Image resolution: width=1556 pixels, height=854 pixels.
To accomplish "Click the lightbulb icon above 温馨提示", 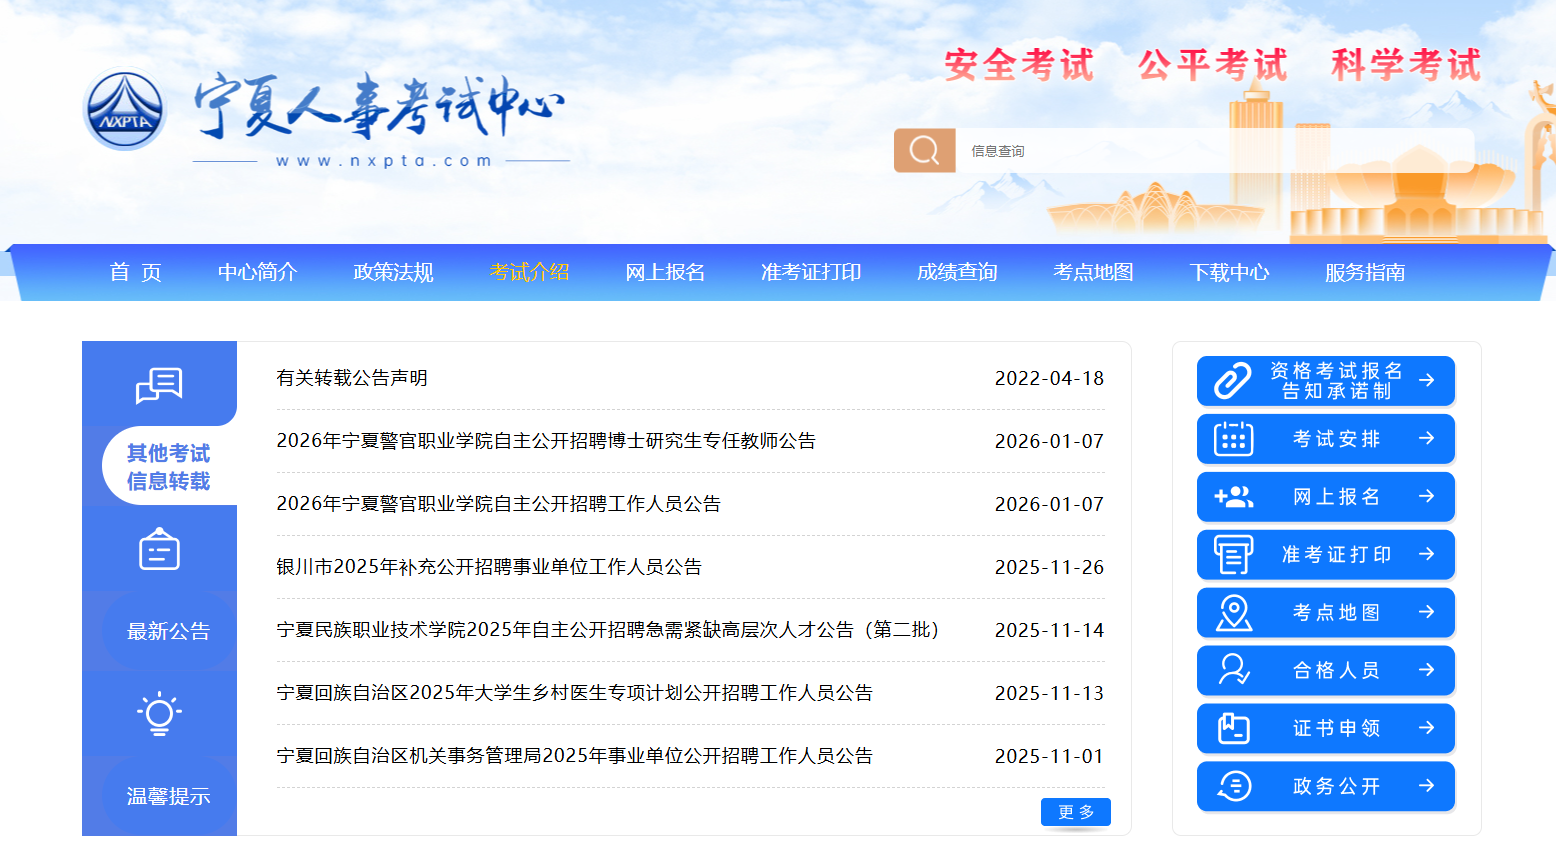I will coord(159,714).
